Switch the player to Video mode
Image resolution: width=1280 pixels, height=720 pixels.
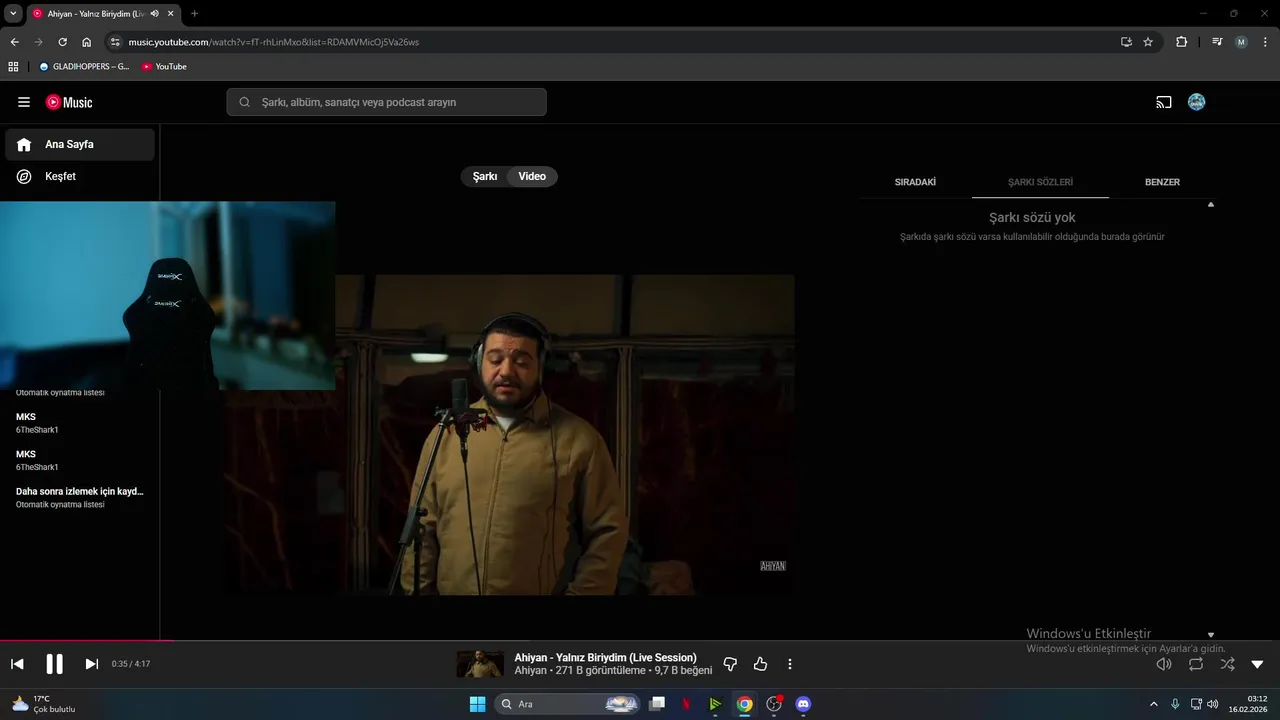[532, 176]
